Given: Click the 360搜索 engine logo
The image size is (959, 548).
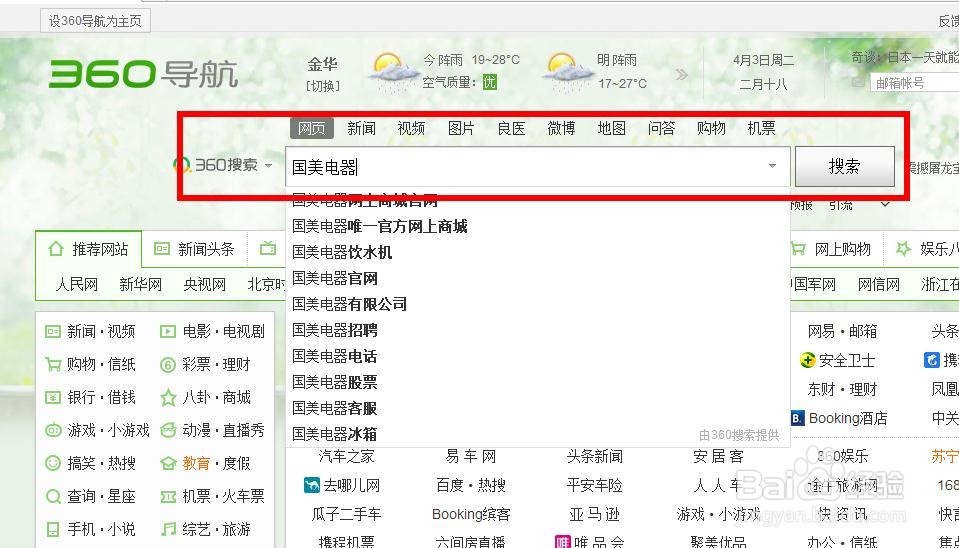Looking at the screenshot, I should 215,165.
